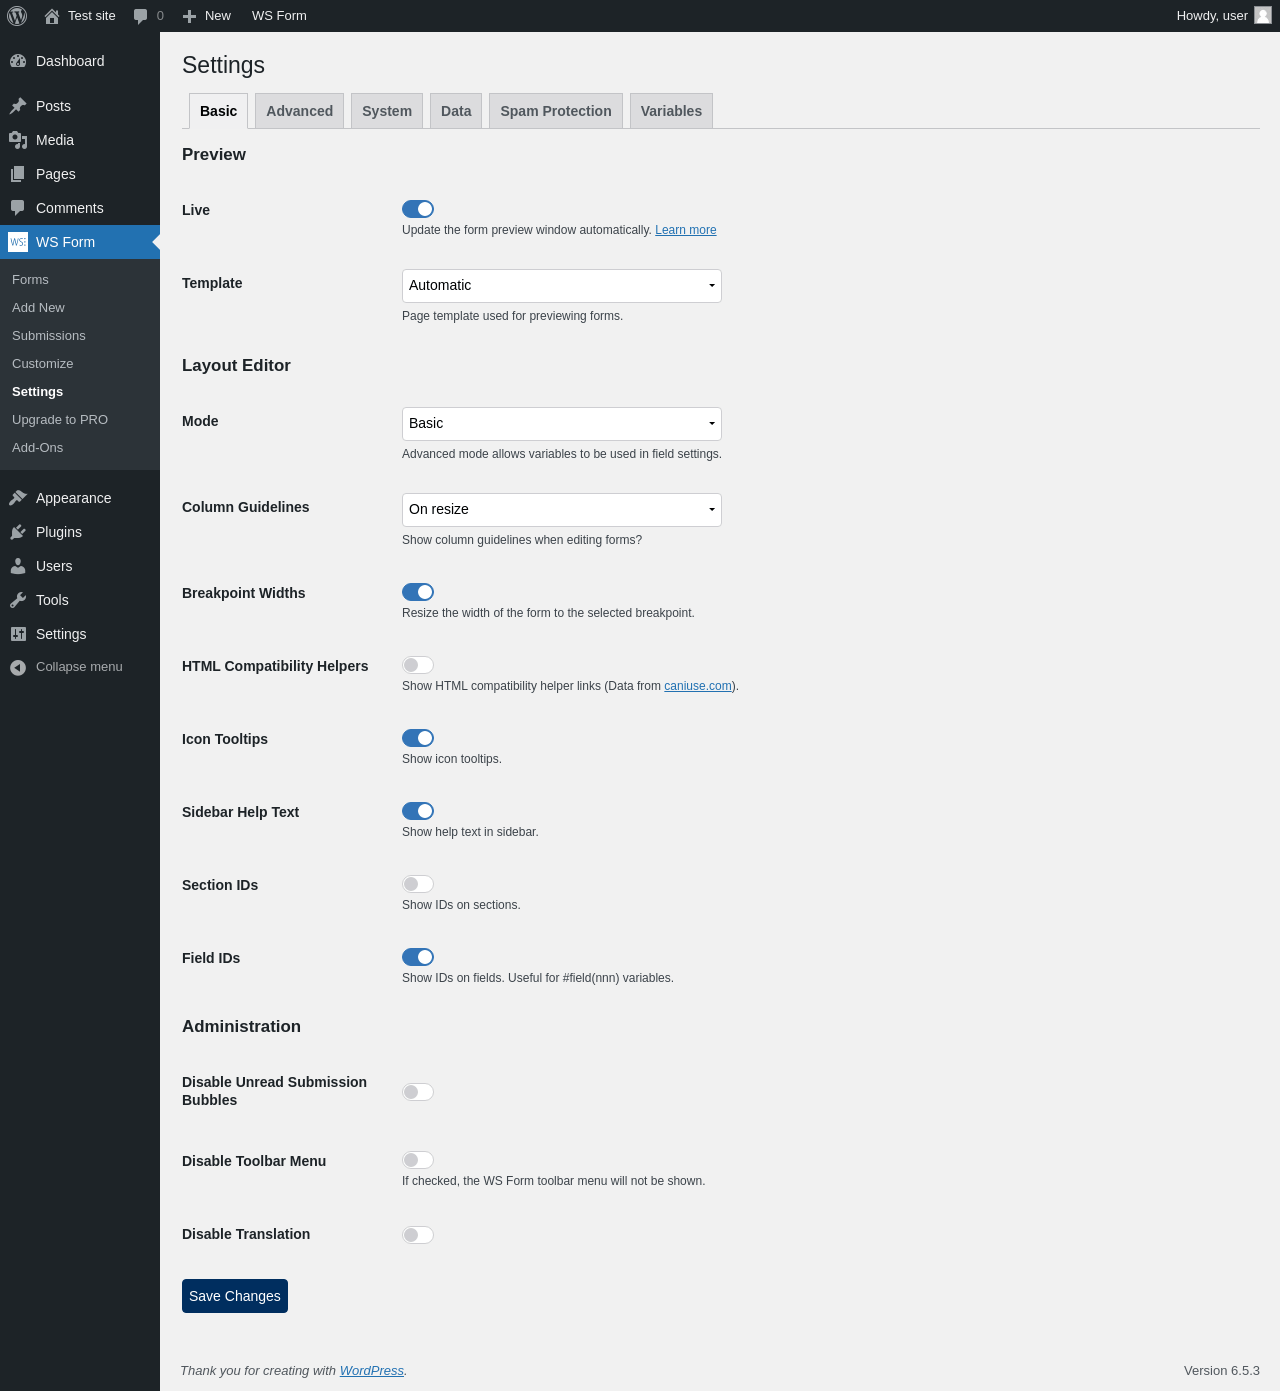Click the Dashboard gauge icon

coord(18,61)
